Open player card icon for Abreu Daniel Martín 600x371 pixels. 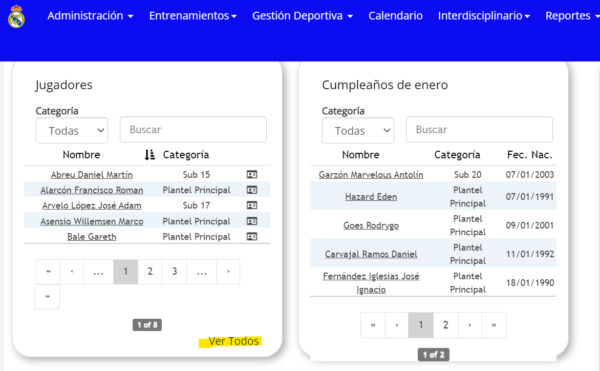click(x=252, y=174)
